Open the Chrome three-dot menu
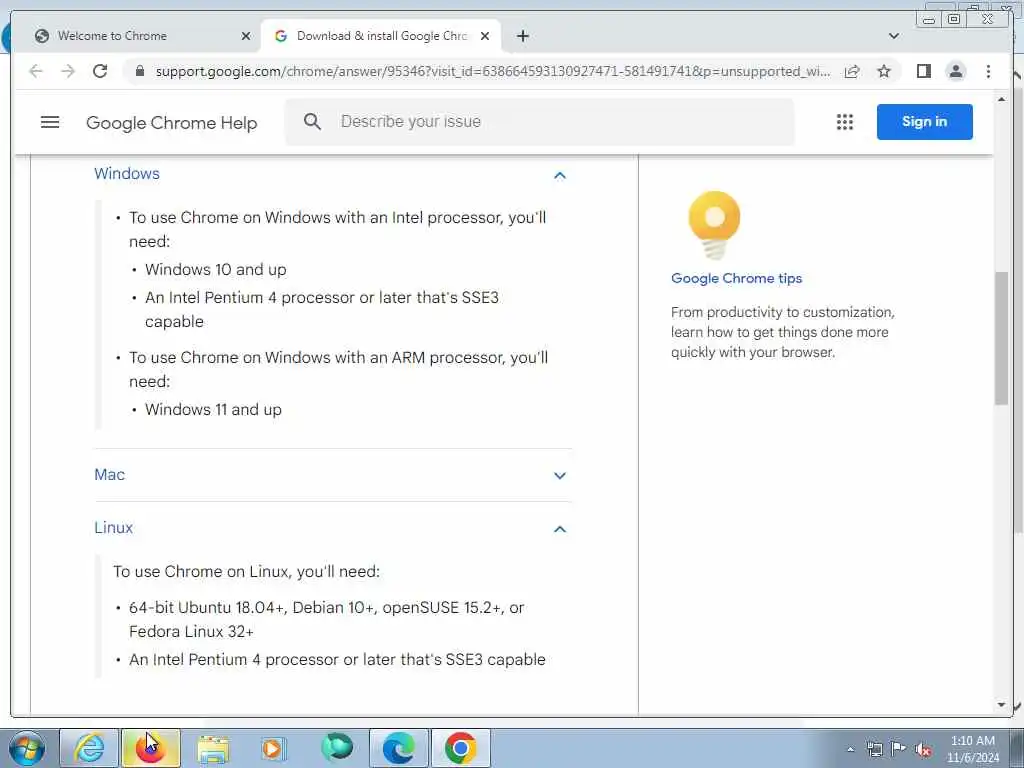Viewport: 1024px width, 768px height. click(x=988, y=71)
